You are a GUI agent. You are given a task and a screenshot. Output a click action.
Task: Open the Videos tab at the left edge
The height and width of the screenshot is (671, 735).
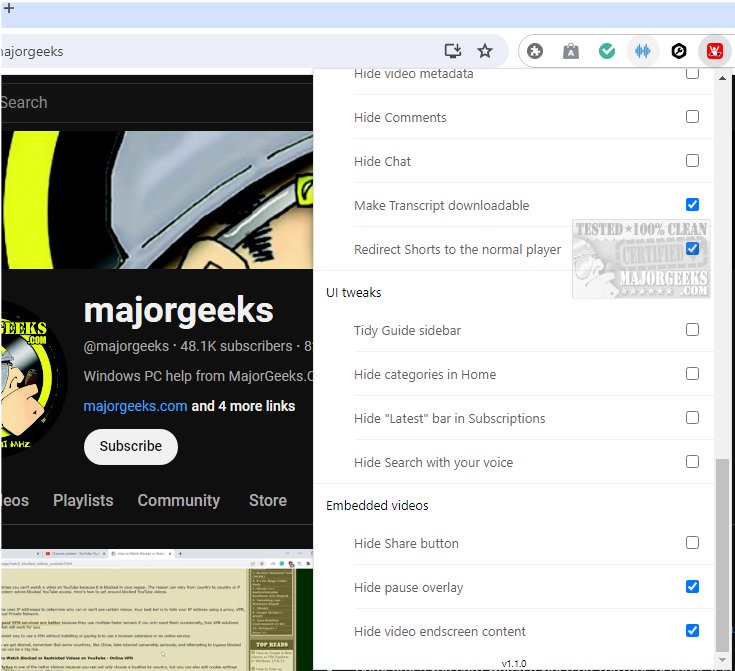coord(15,500)
